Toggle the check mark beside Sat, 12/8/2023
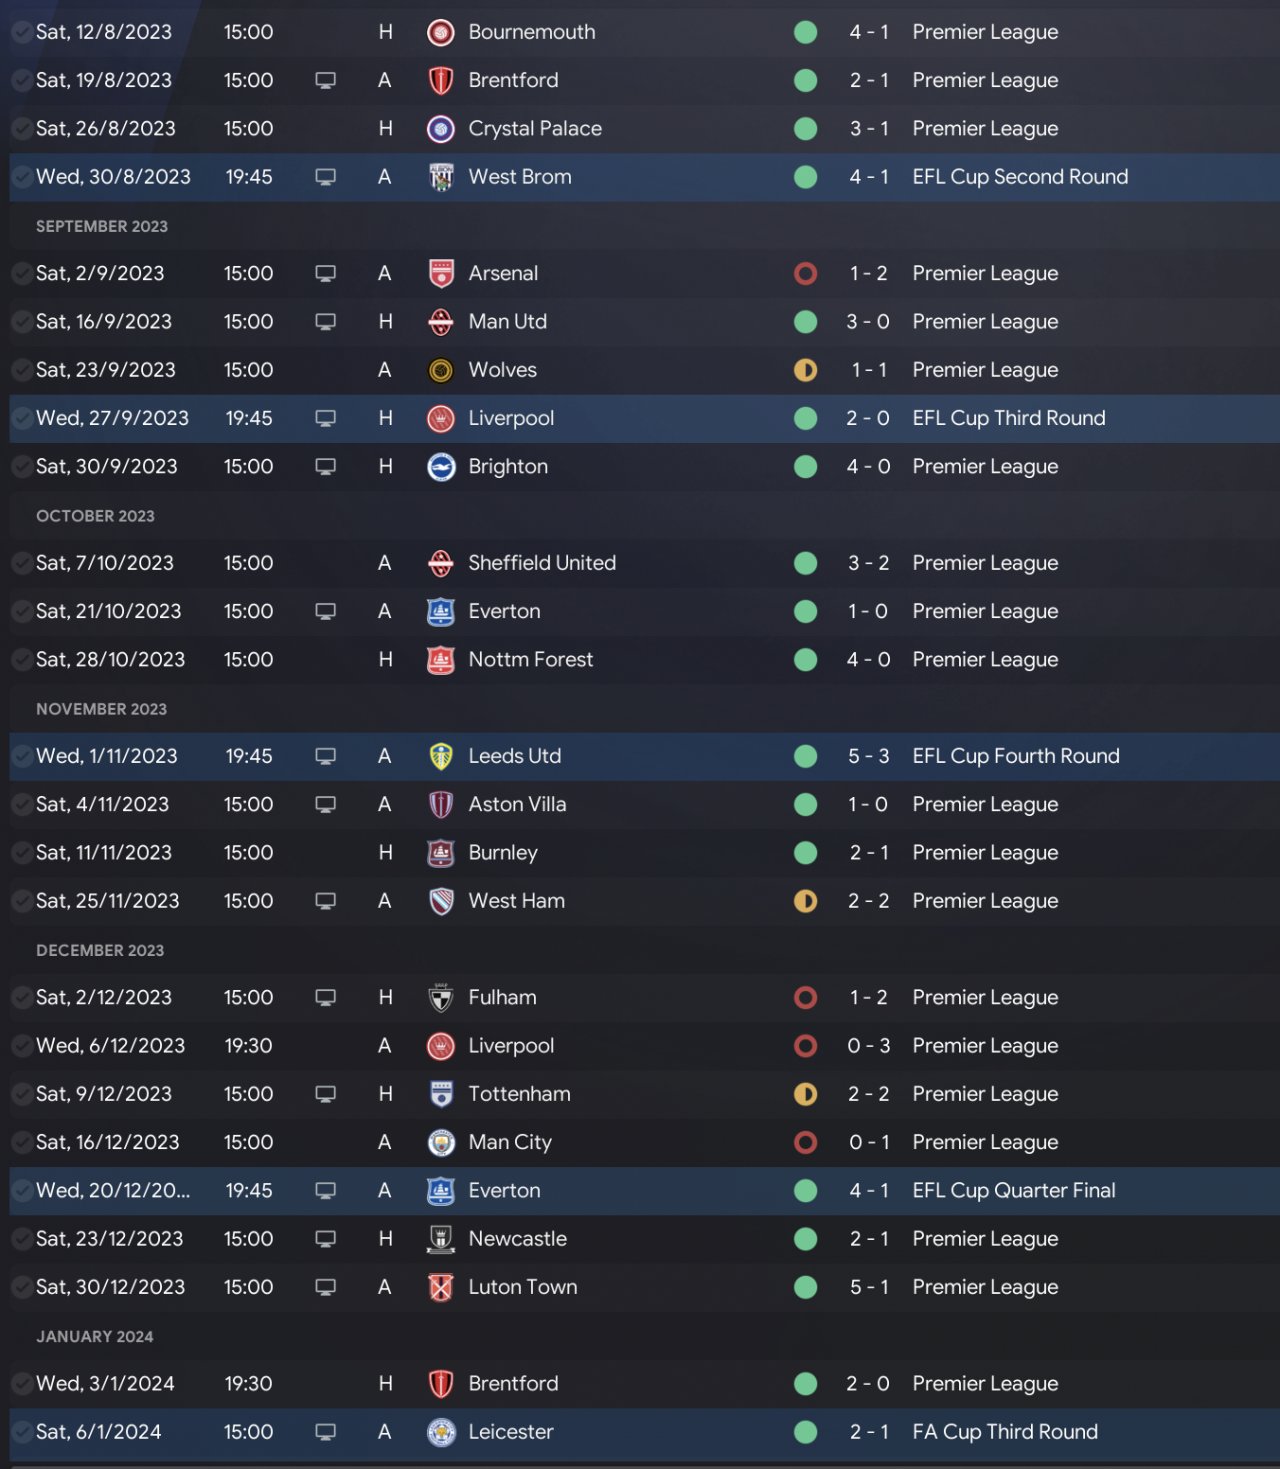Screen dimensions: 1280x1469 point(21,32)
